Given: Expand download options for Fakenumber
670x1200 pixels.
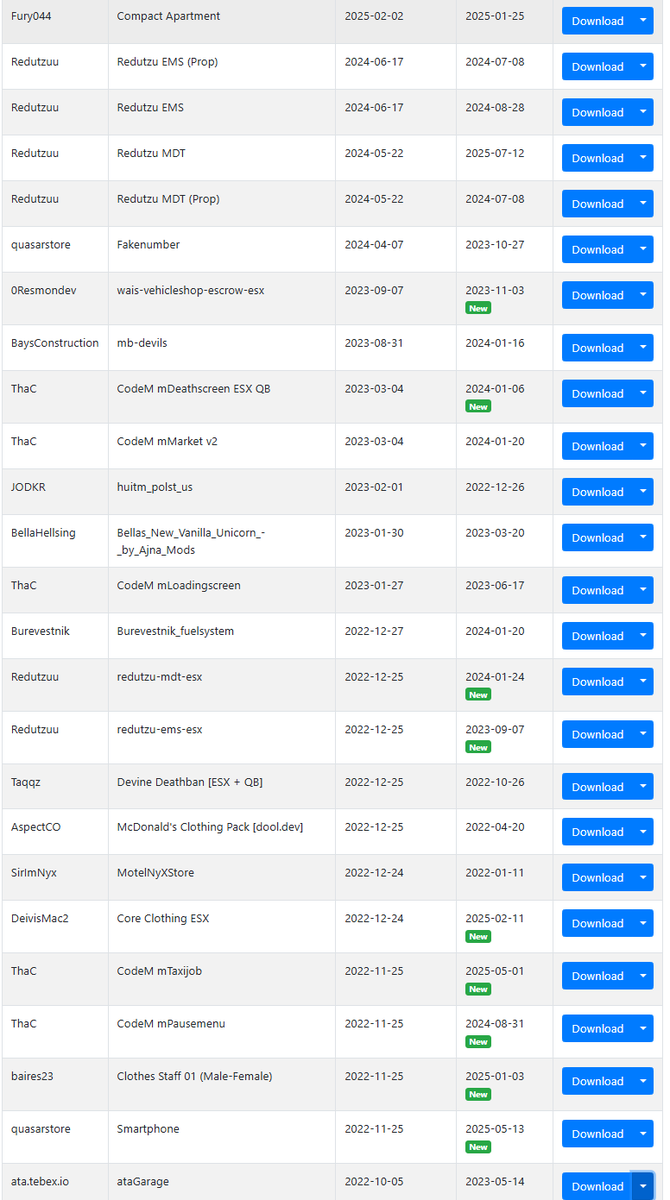Looking at the screenshot, I should [x=643, y=250].
